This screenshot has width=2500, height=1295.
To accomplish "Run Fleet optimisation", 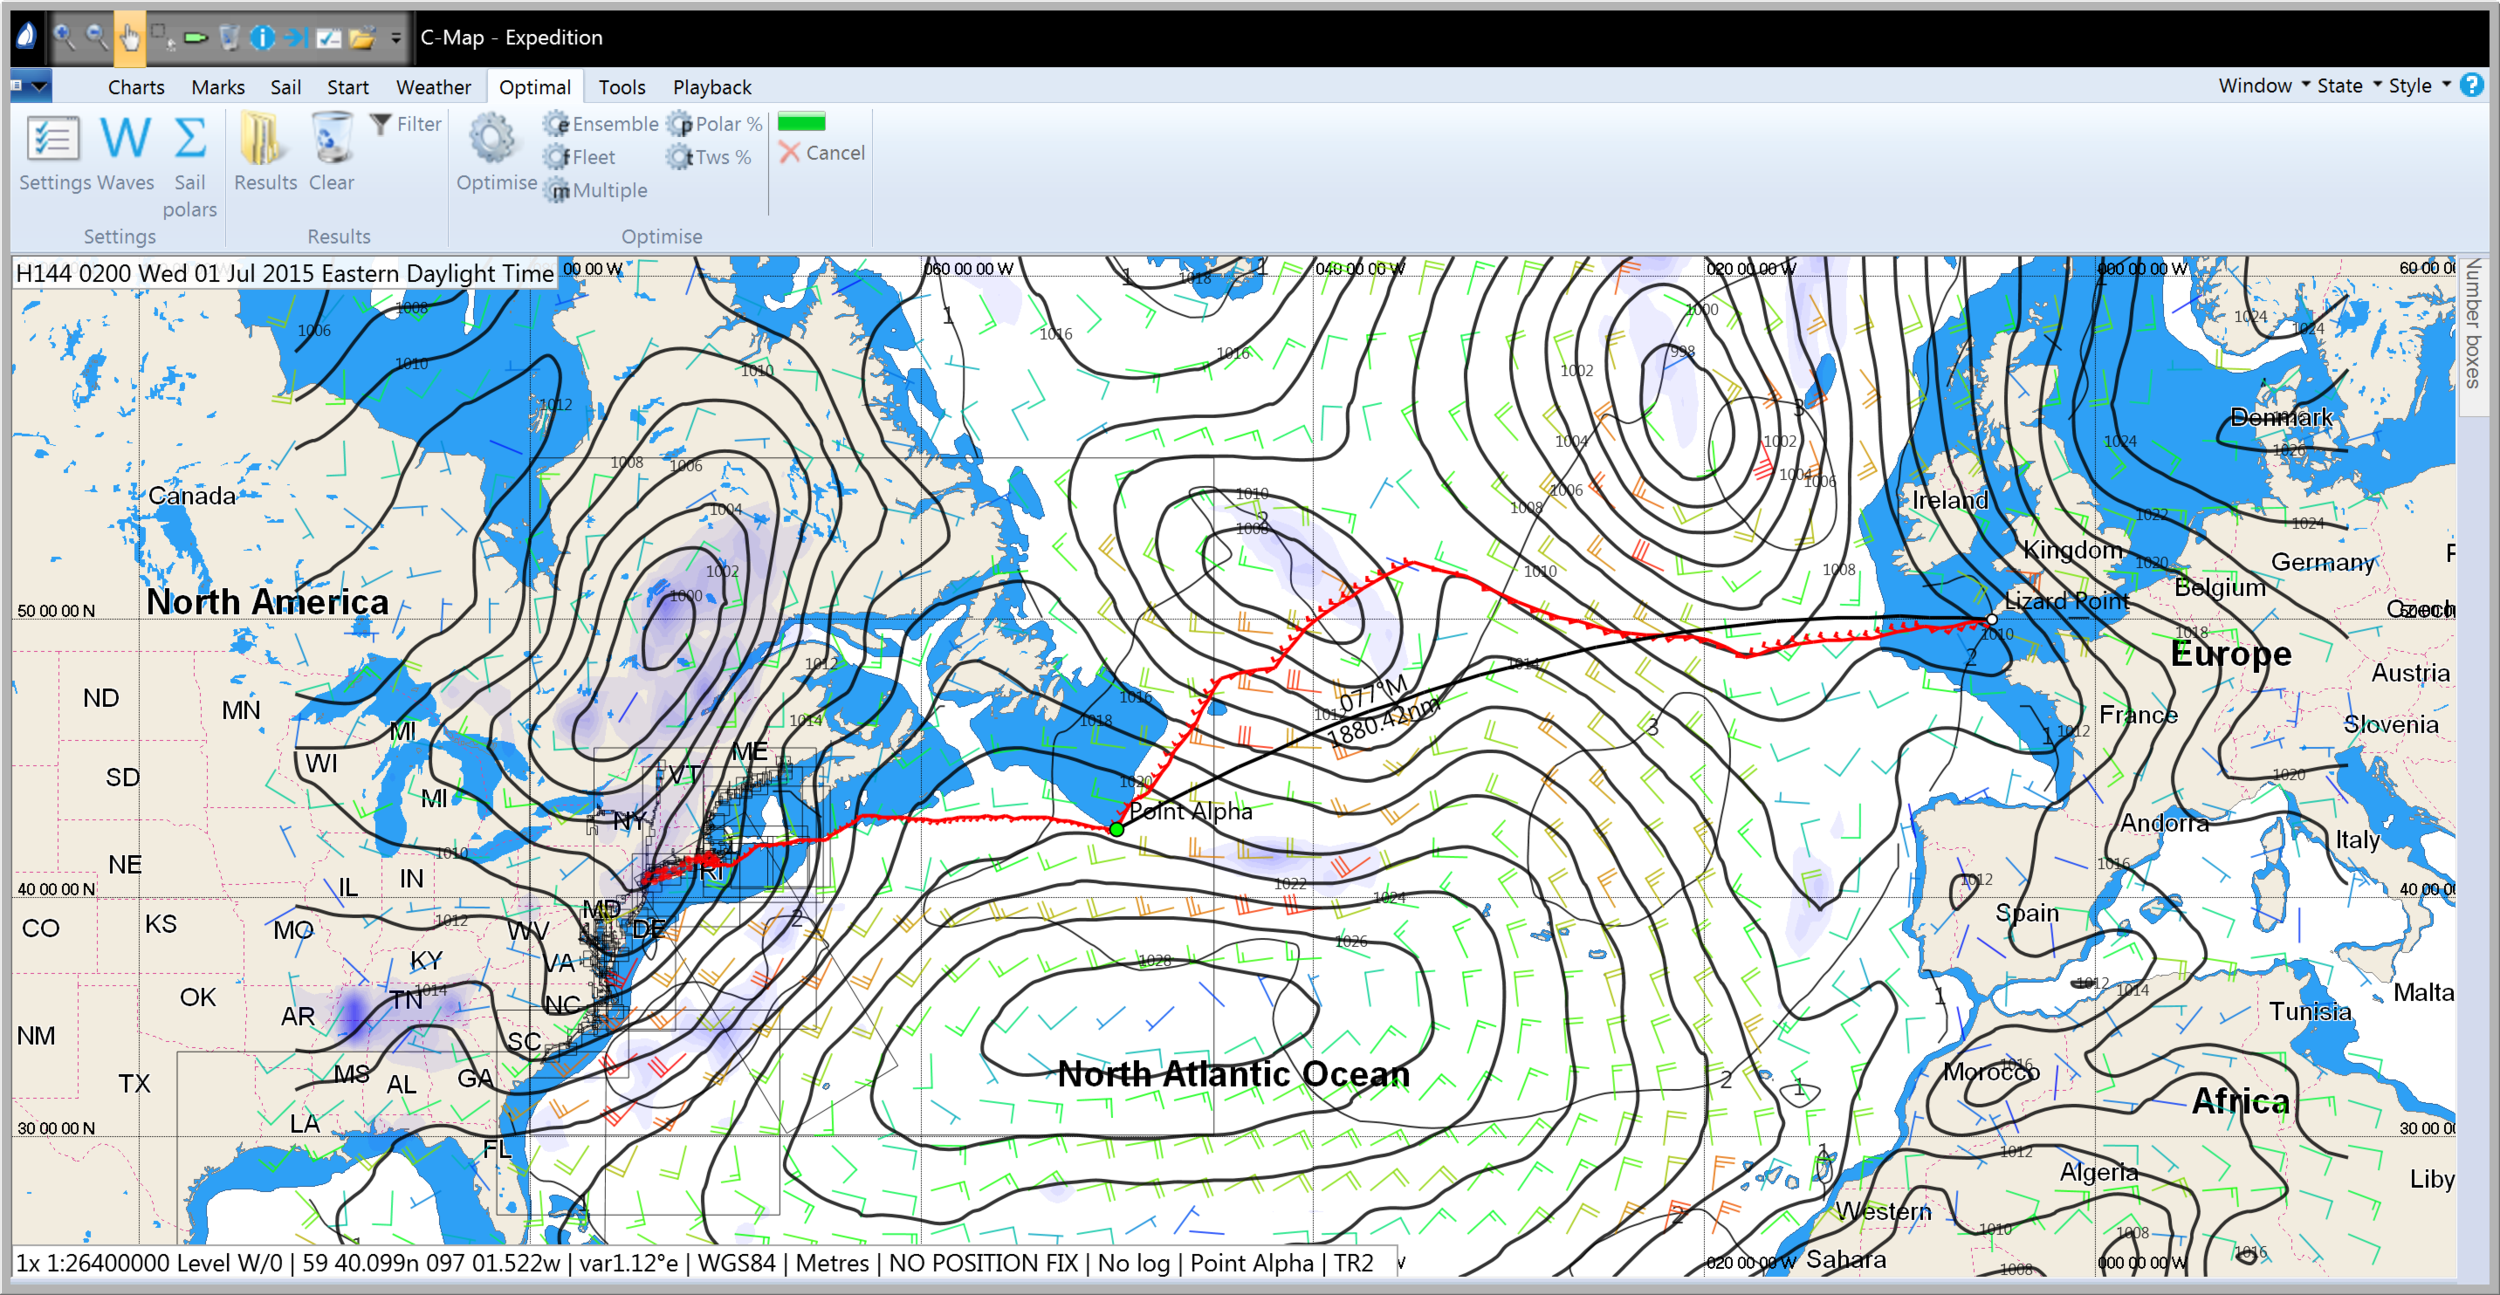I will tap(580, 157).
